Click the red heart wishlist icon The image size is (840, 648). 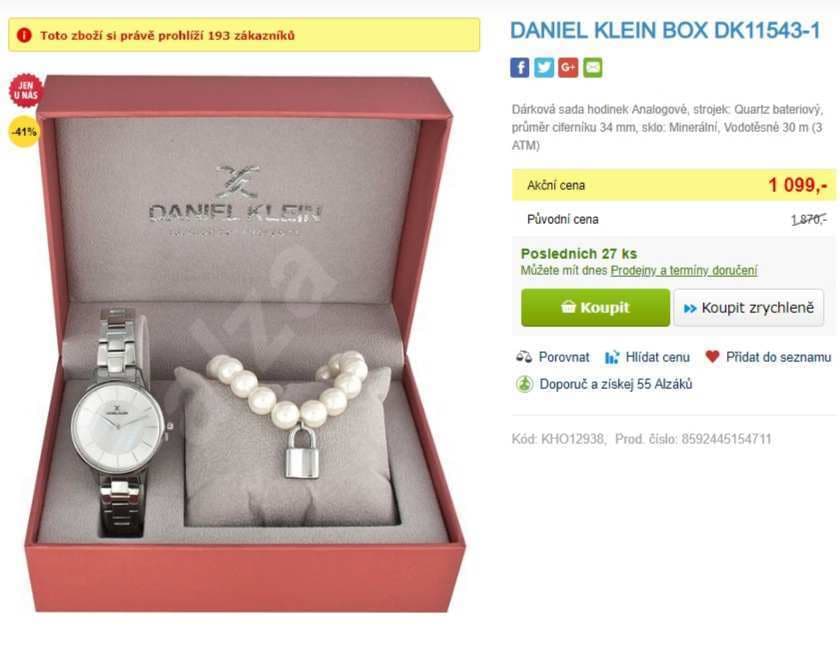[x=712, y=356]
